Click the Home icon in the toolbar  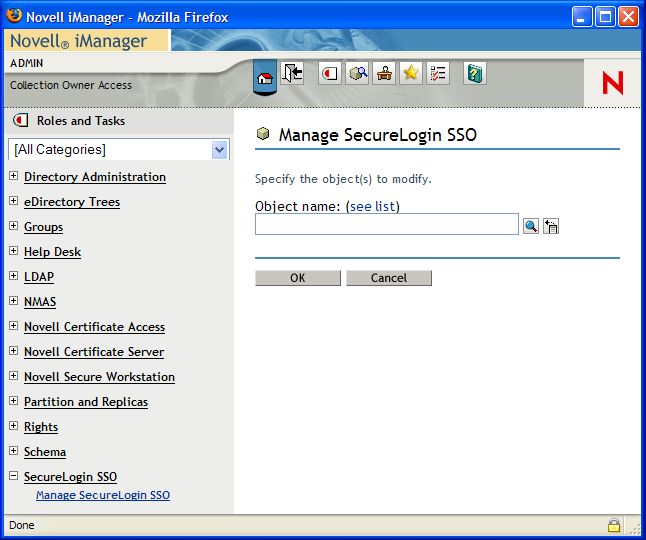[x=265, y=76]
